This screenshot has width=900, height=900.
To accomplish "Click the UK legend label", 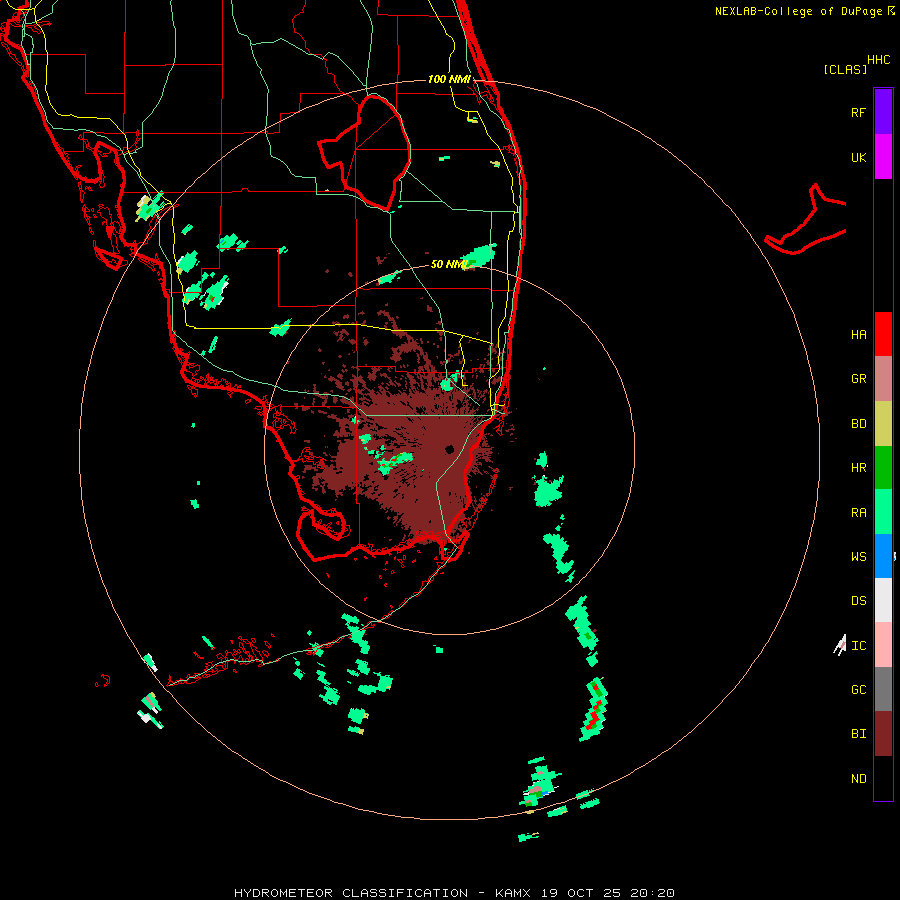I will 858,157.
